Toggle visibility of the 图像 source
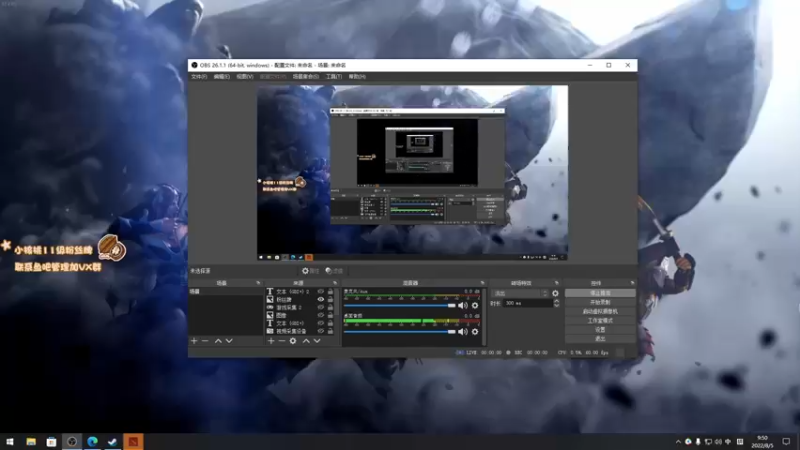 tap(321, 315)
